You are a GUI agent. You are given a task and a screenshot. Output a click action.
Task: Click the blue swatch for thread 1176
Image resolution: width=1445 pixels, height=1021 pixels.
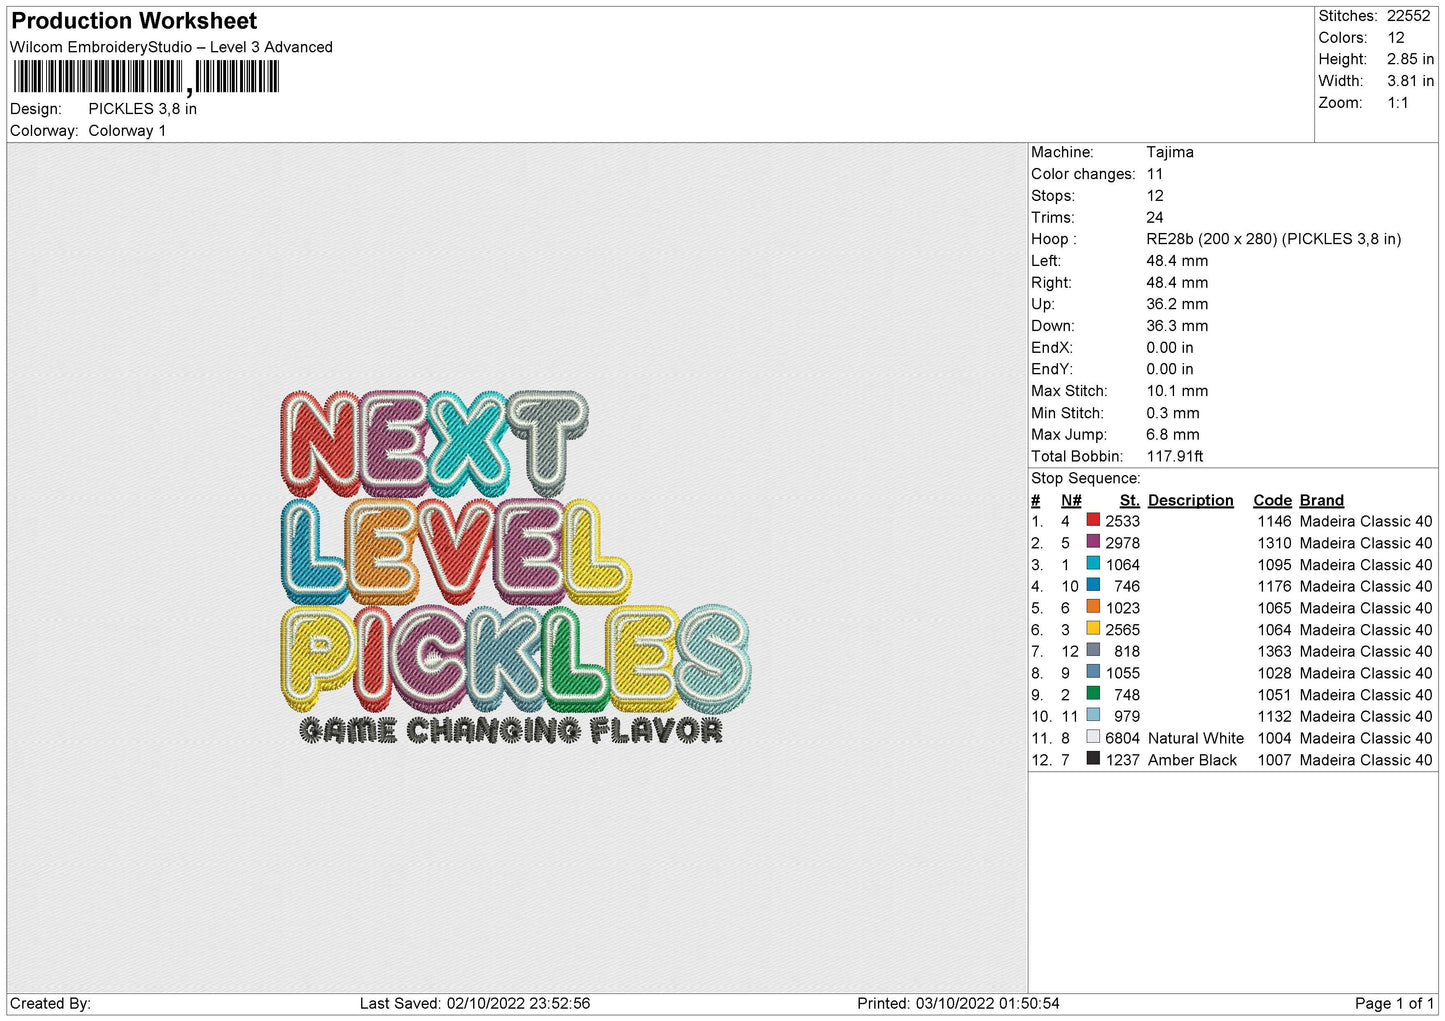point(1093,585)
